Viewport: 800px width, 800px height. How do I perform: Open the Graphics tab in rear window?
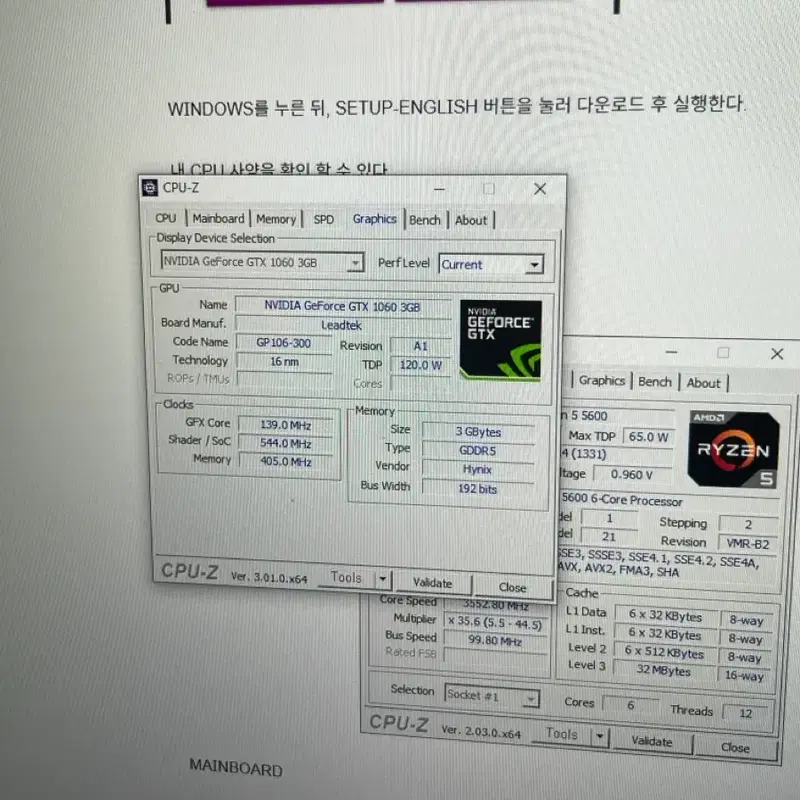tap(602, 381)
